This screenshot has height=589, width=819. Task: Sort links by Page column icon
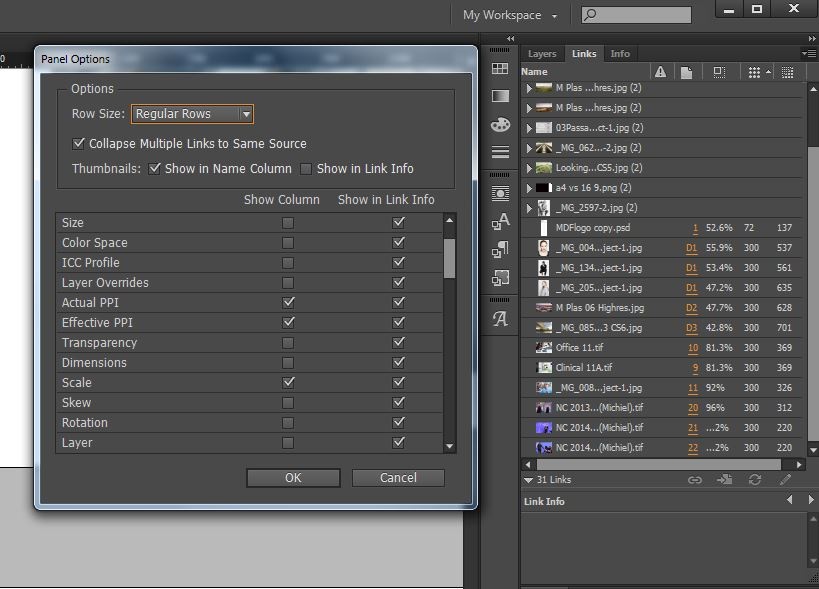pyautogui.click(x=686, y=72)
